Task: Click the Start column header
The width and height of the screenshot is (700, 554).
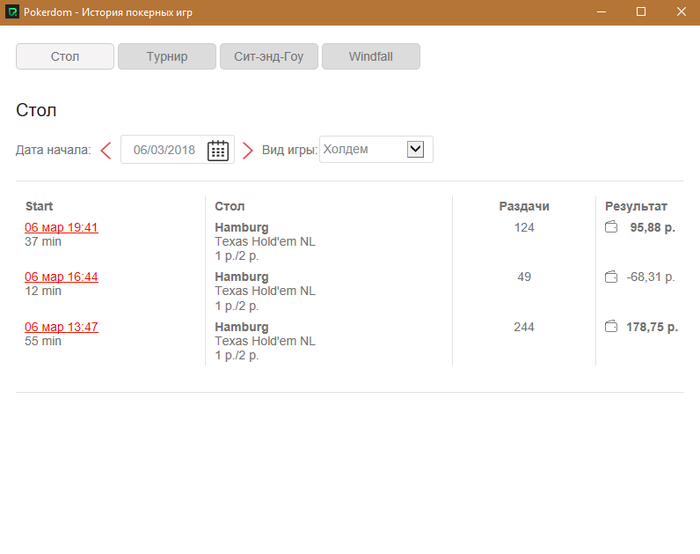Action: [39, 206]
